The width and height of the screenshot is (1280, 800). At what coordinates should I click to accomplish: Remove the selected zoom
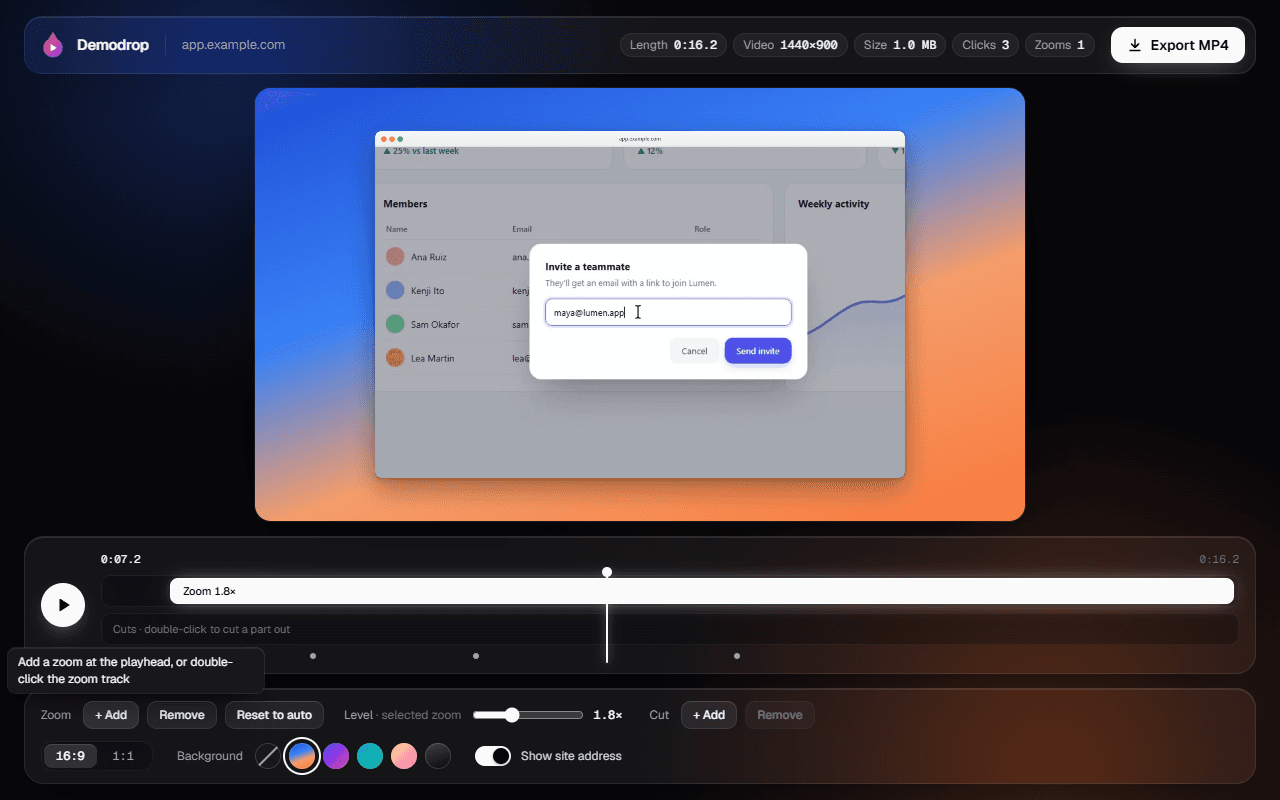(x=182, y=715)
